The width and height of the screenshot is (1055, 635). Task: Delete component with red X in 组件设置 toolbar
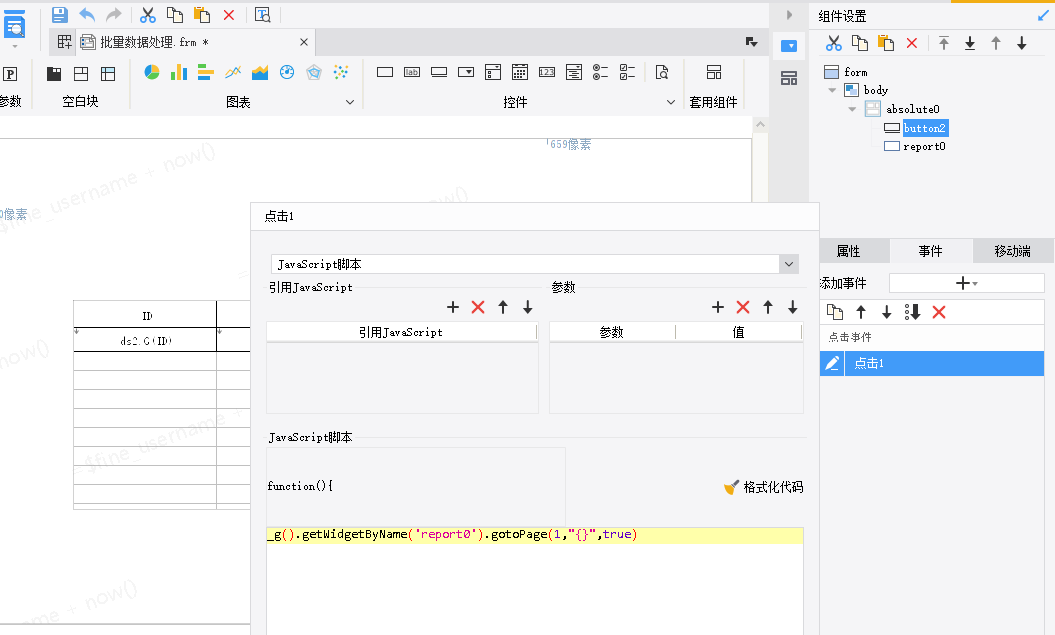click(912, 43)
